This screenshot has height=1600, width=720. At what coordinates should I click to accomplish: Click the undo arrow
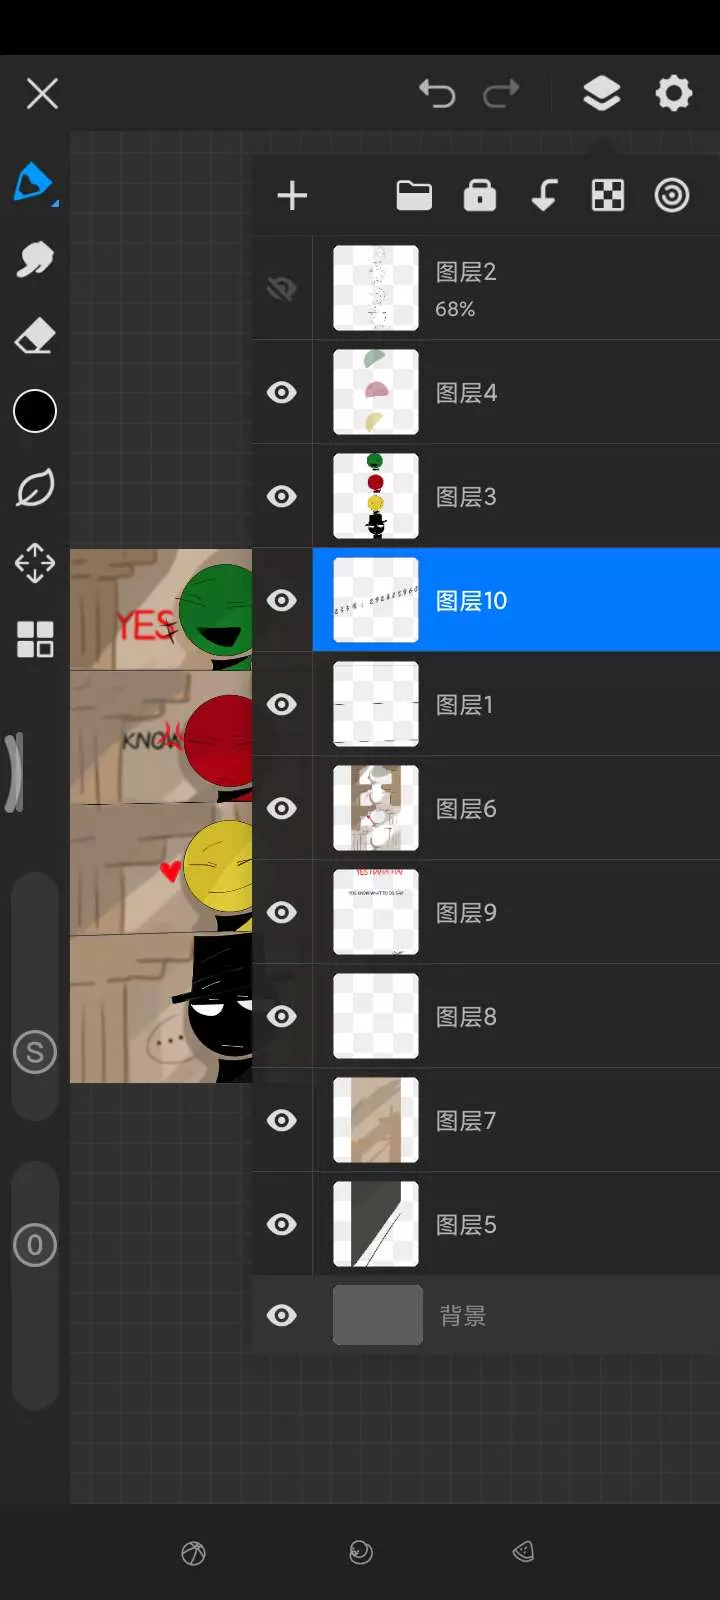[x=437, y=93]
